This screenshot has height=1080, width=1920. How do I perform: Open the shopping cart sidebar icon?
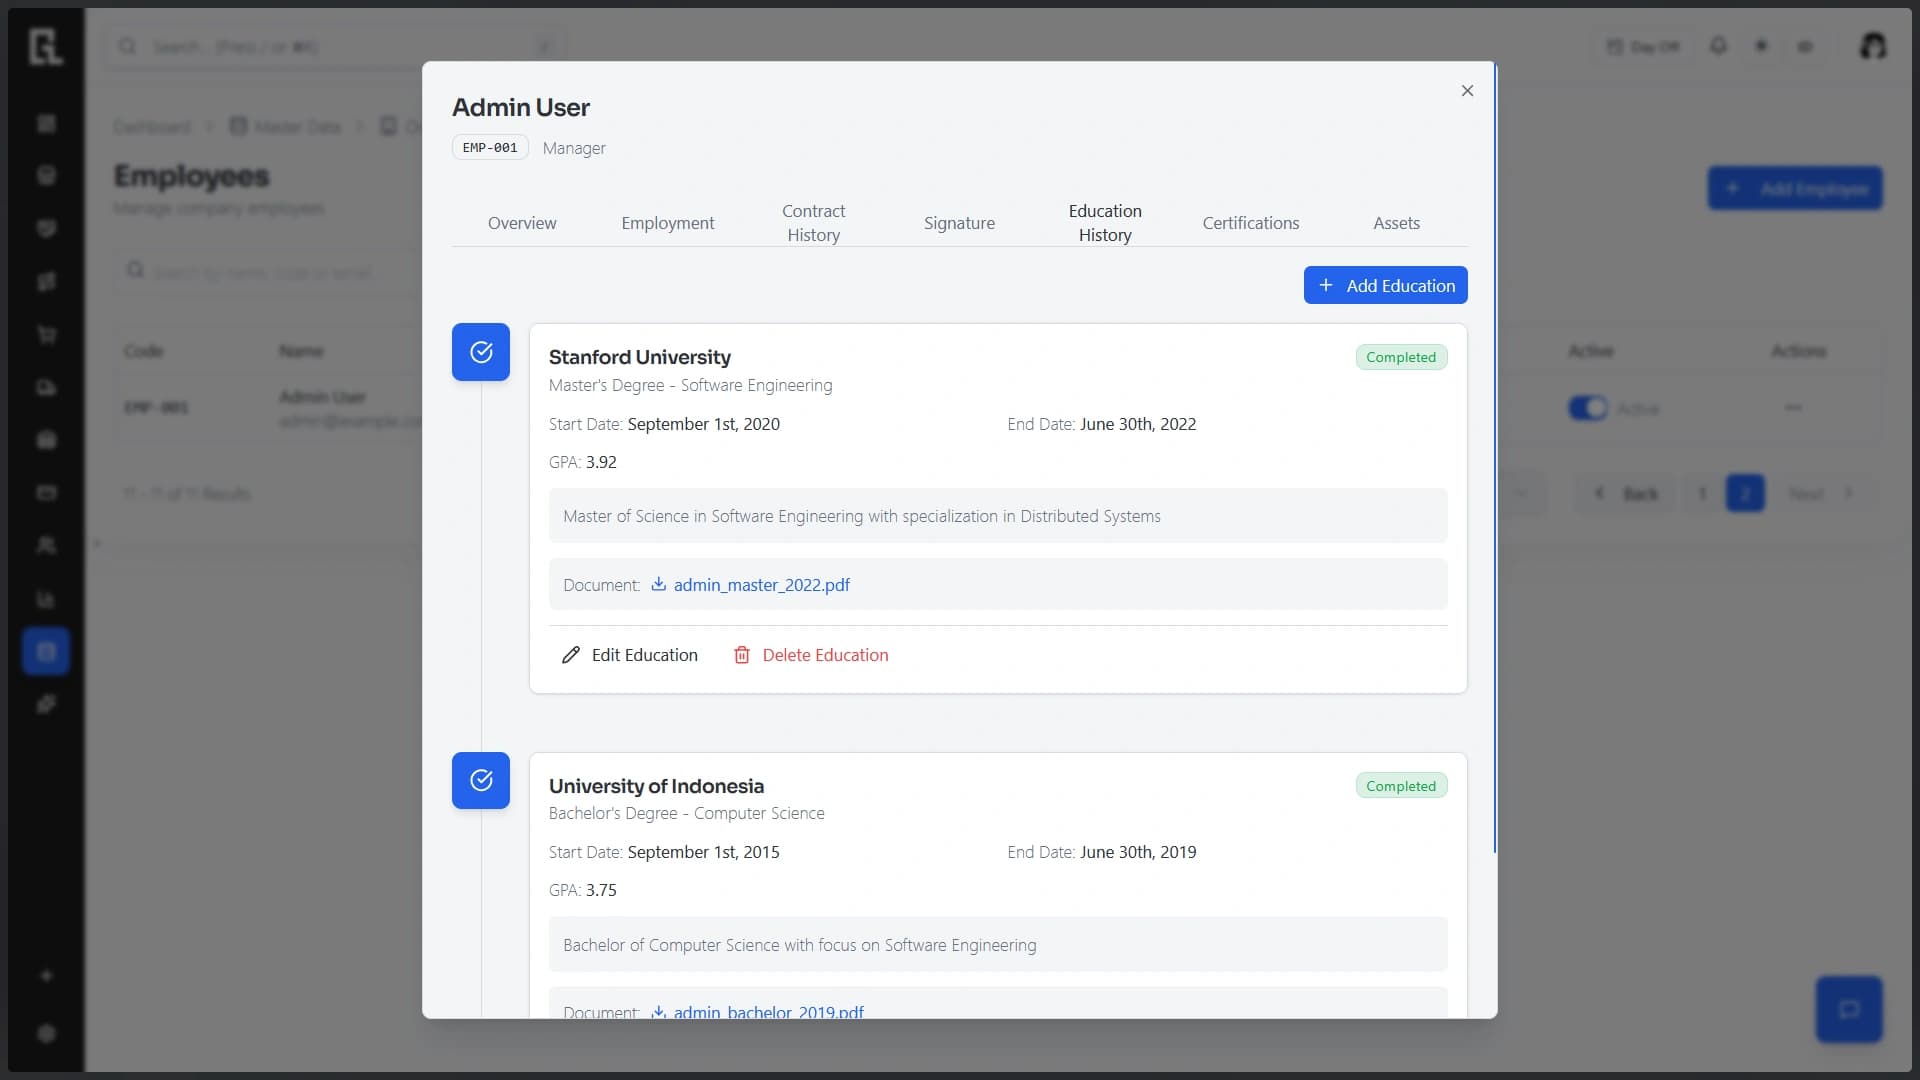[46, 334]
